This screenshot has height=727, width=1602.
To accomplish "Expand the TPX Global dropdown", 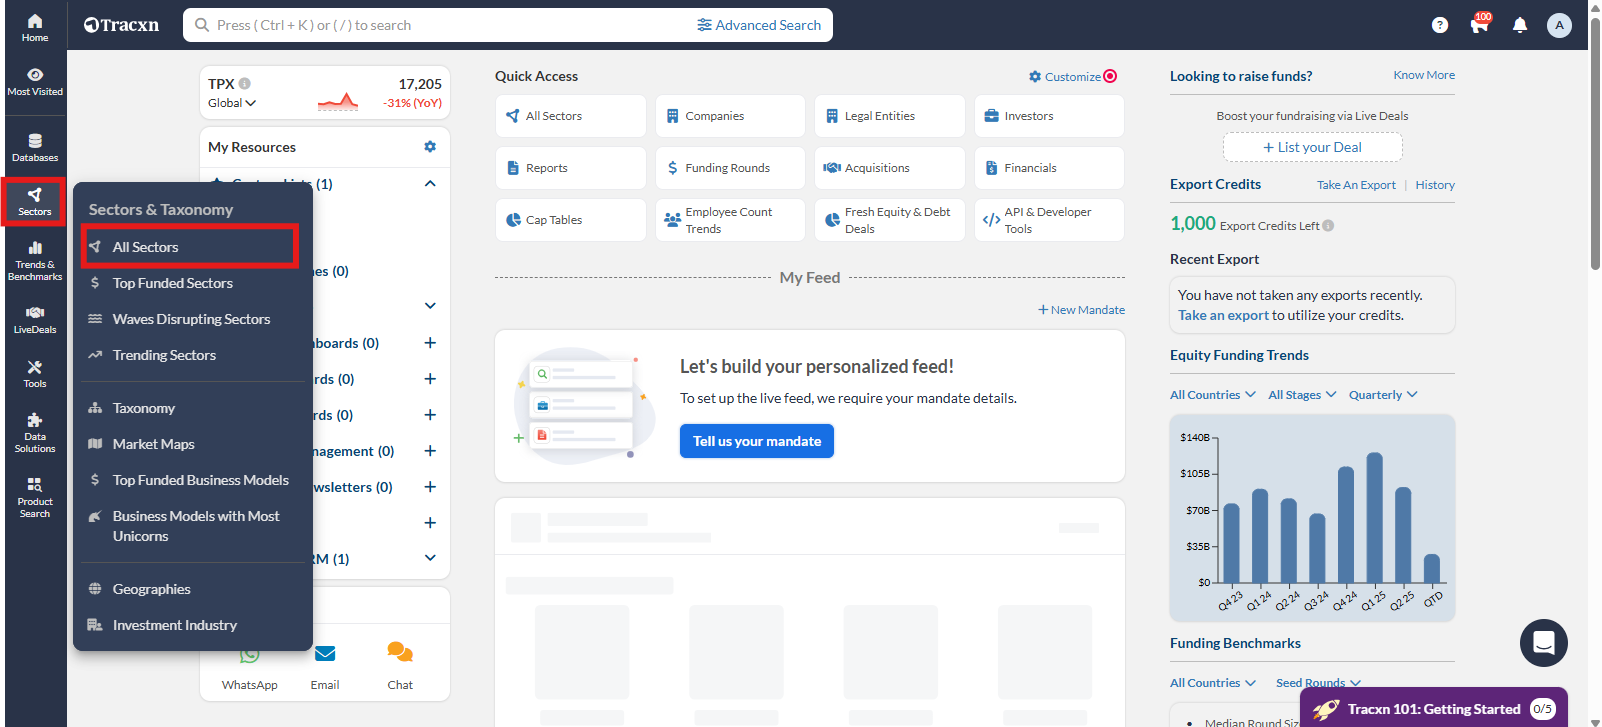I will point(232,103).
